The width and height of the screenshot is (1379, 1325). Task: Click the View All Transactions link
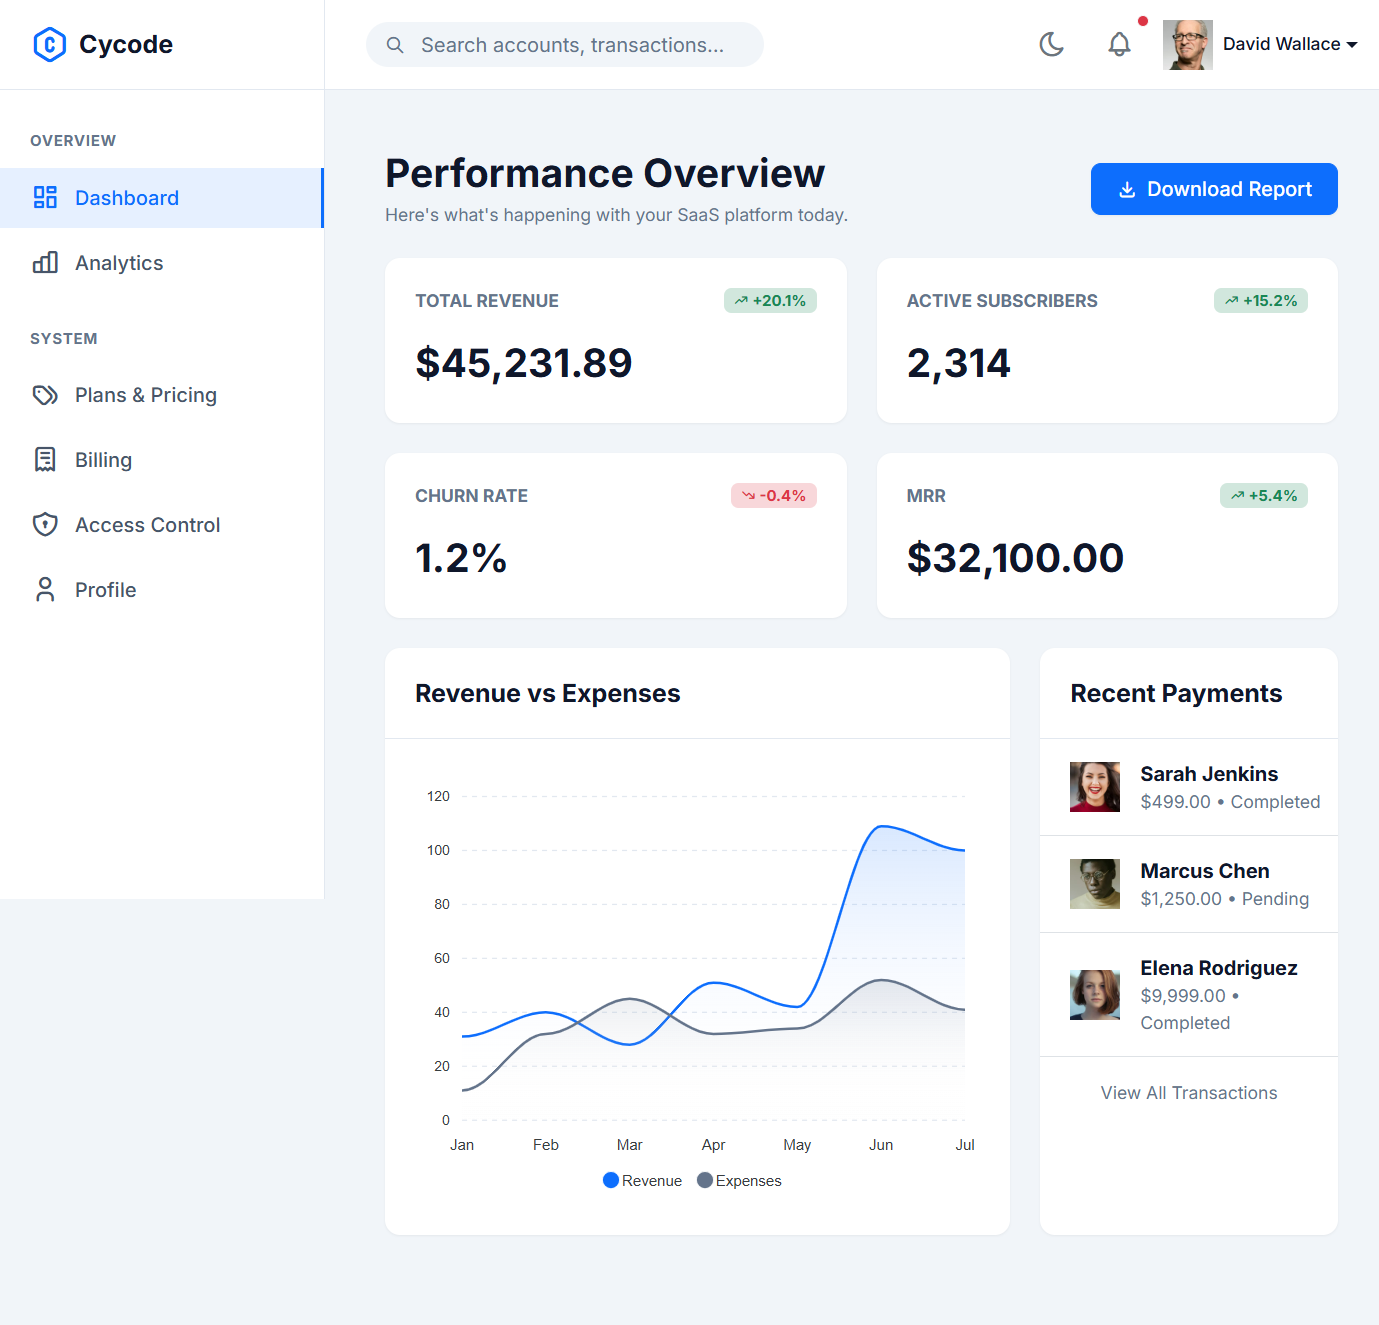1188,1092
